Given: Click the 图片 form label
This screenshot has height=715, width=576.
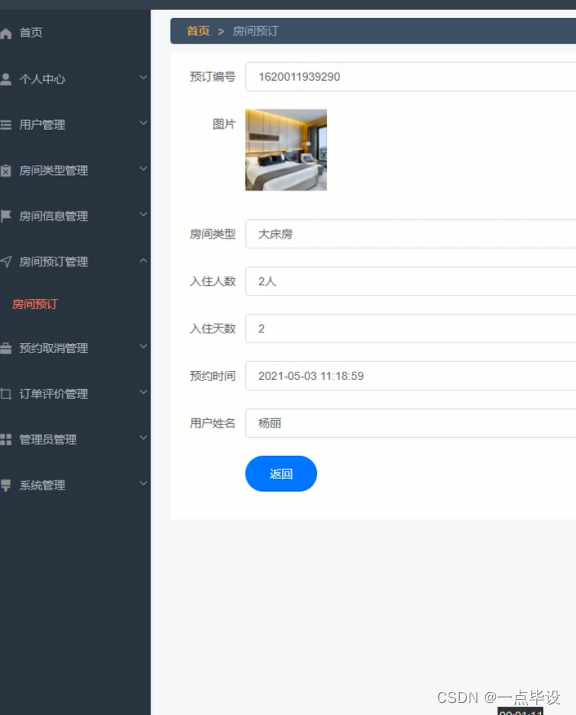Looking at the screenshot, I should (x=224, y=124).
